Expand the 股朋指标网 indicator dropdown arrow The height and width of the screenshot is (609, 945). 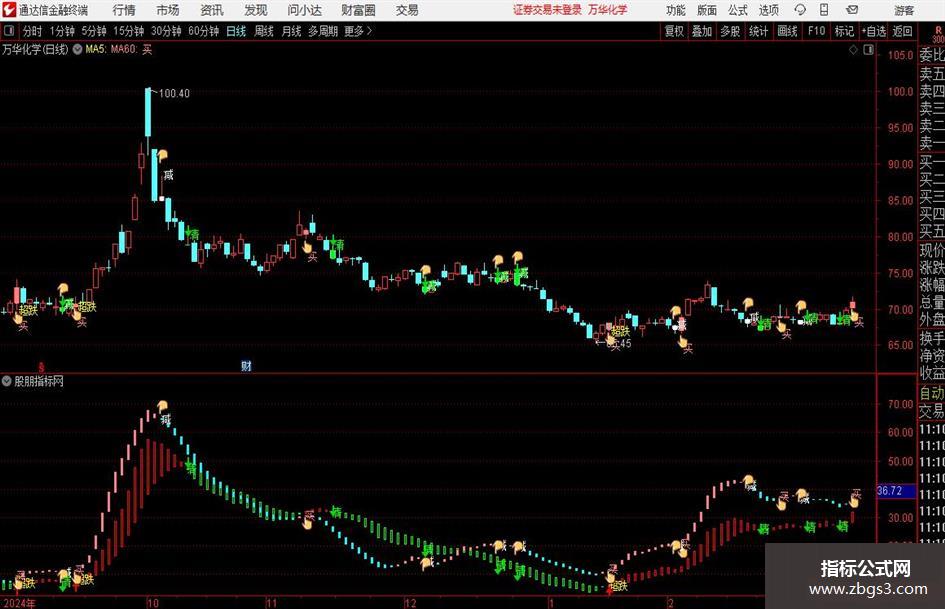pyautogui.click(x=6, y=381)
